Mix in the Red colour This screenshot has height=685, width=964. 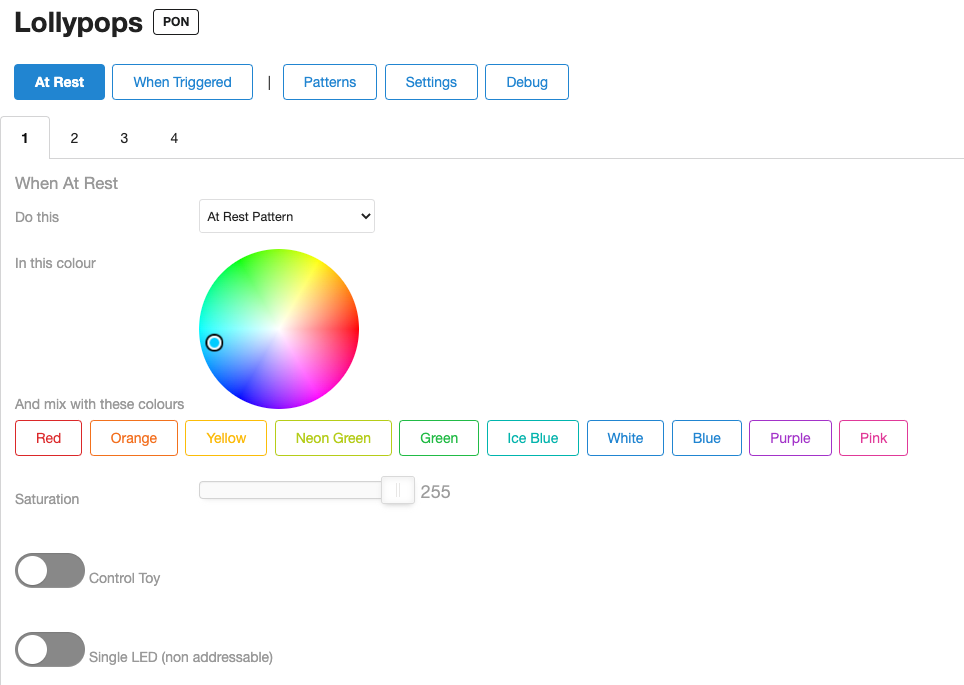48,438
